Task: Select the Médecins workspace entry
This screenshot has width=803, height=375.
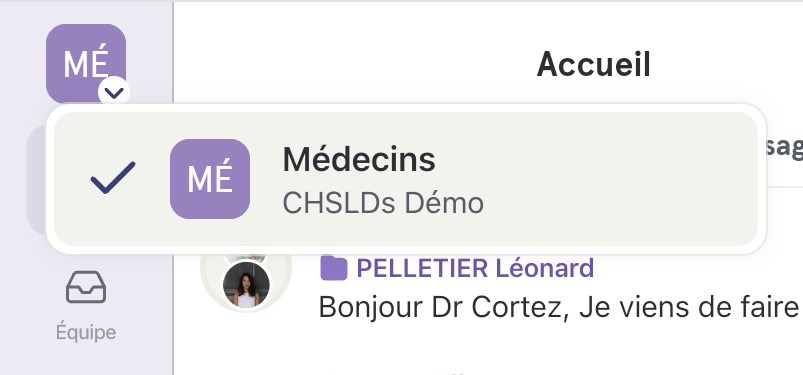Action: (x=406, y=179)
